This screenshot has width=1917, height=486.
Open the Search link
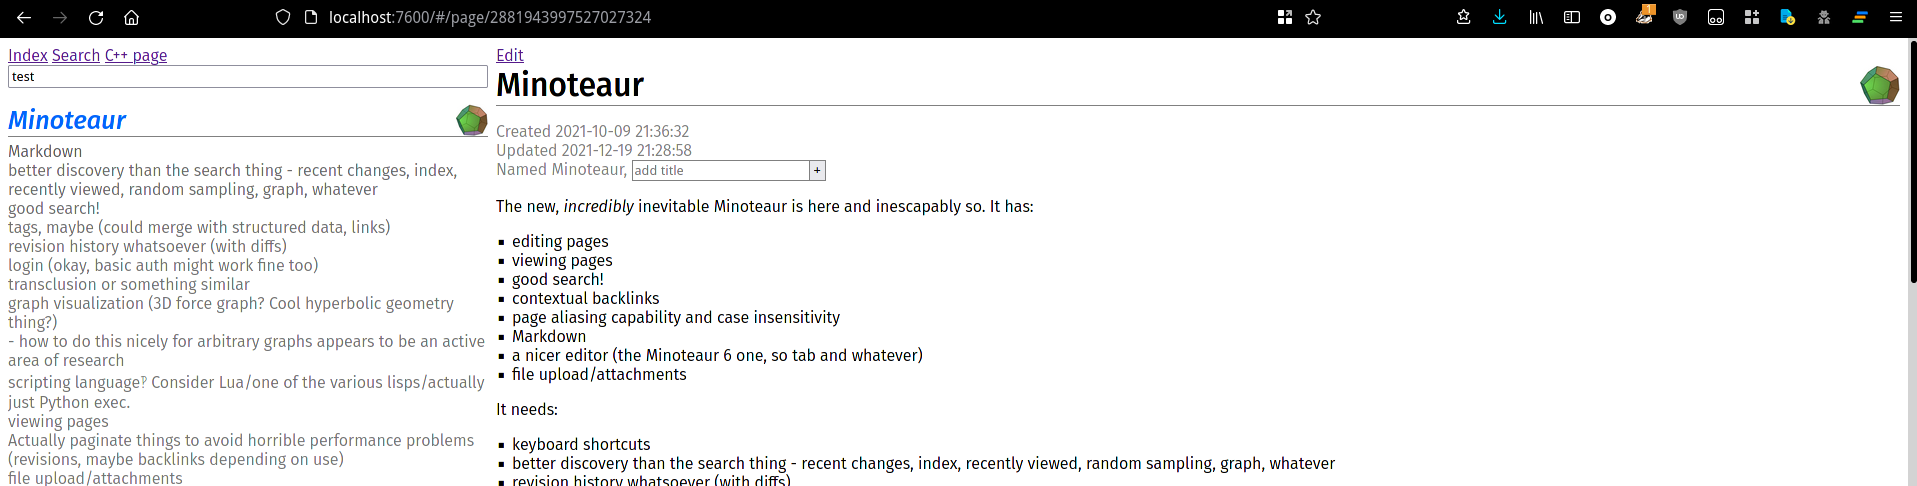pyautogui.click(x=76, y=56)
